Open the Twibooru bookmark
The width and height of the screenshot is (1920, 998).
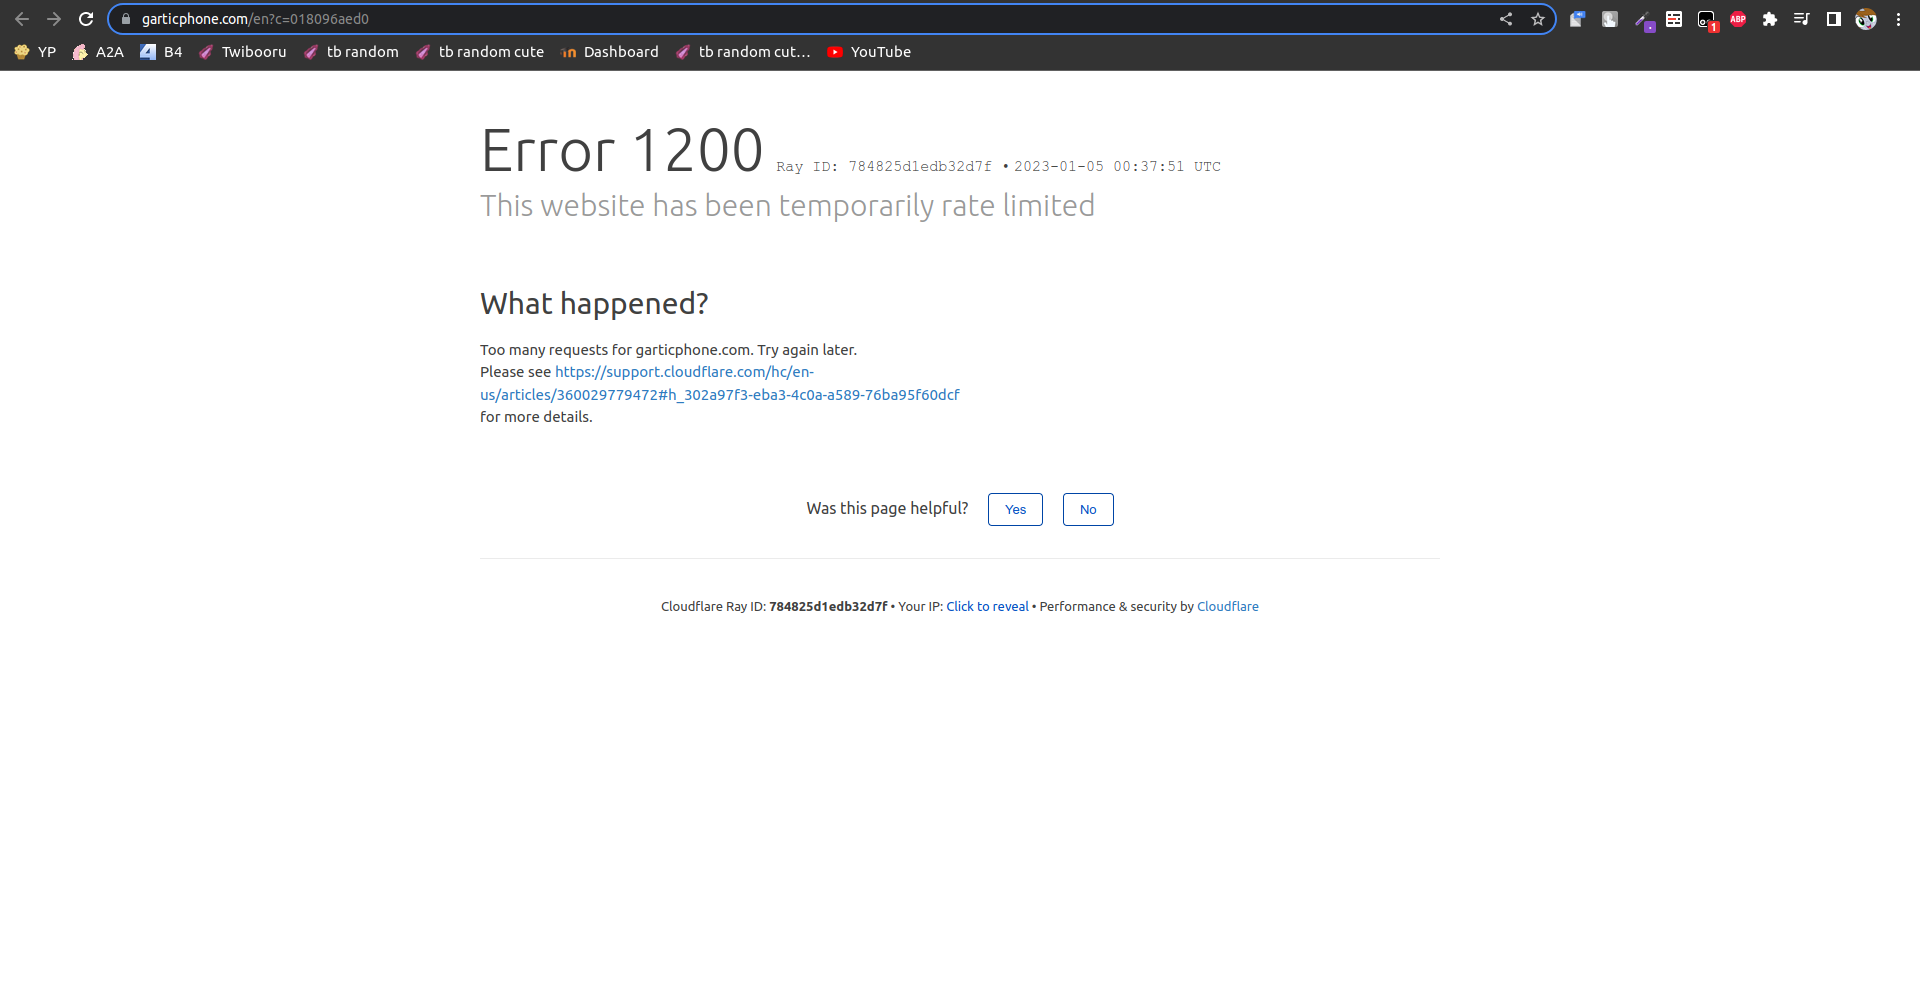click(243, 52)
